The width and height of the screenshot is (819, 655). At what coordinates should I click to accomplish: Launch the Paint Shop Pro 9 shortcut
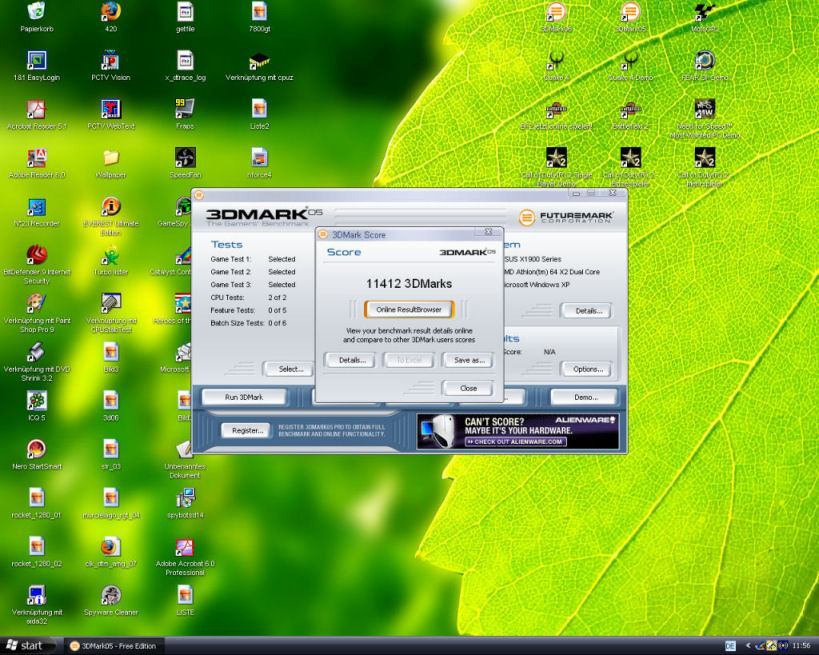pos(37,303)
